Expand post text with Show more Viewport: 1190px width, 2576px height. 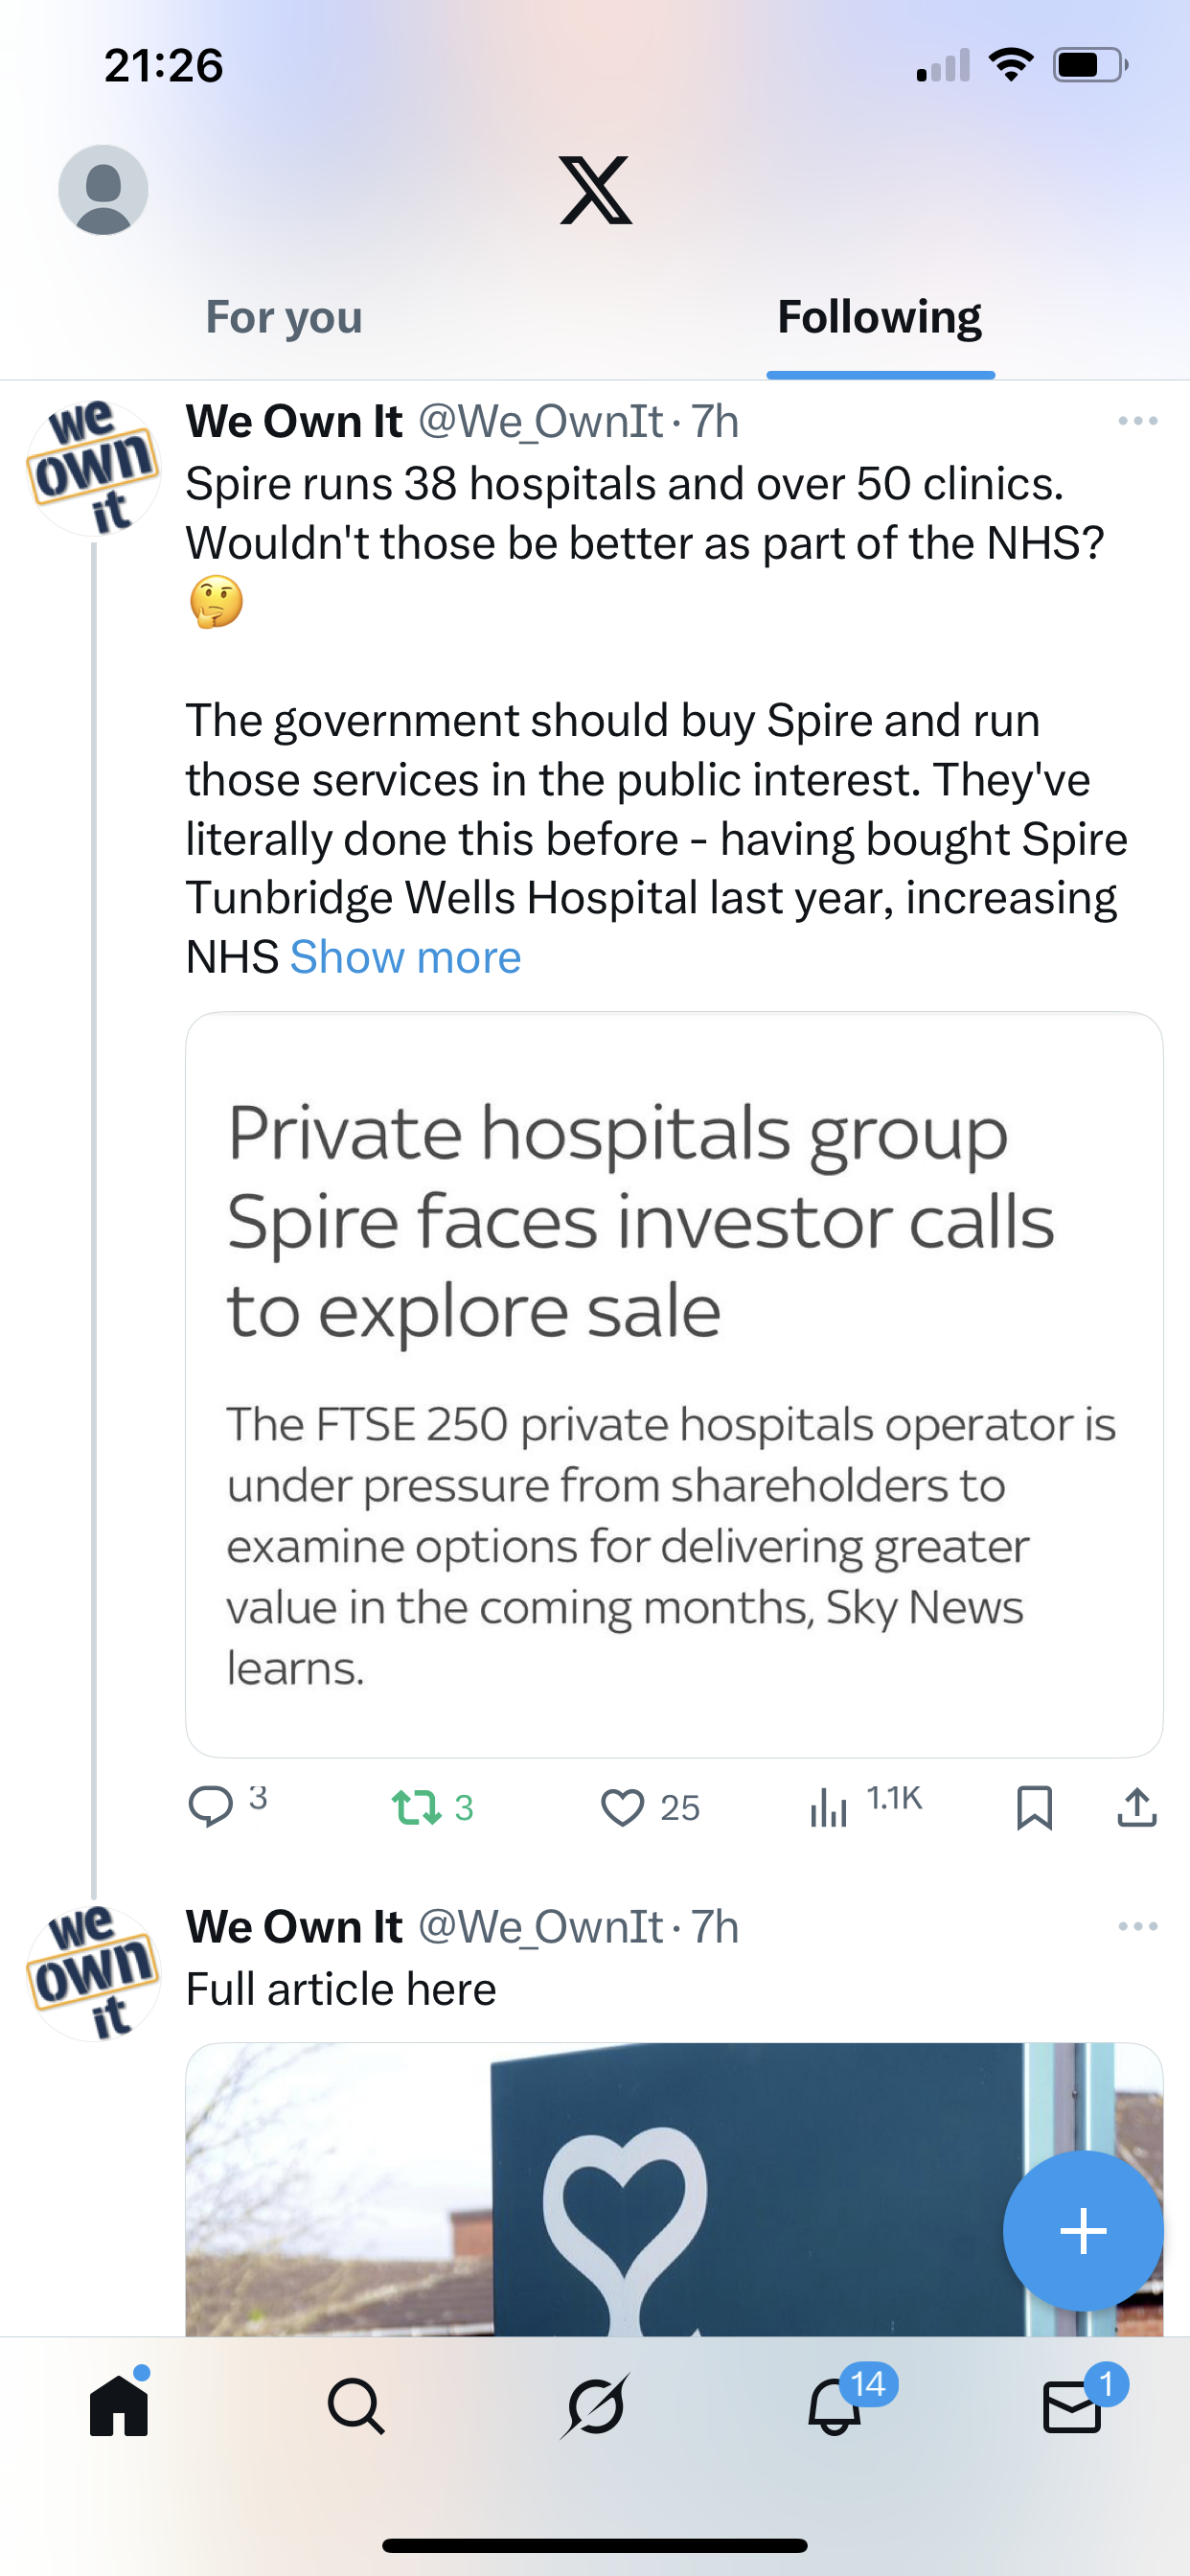click(405, 958)
